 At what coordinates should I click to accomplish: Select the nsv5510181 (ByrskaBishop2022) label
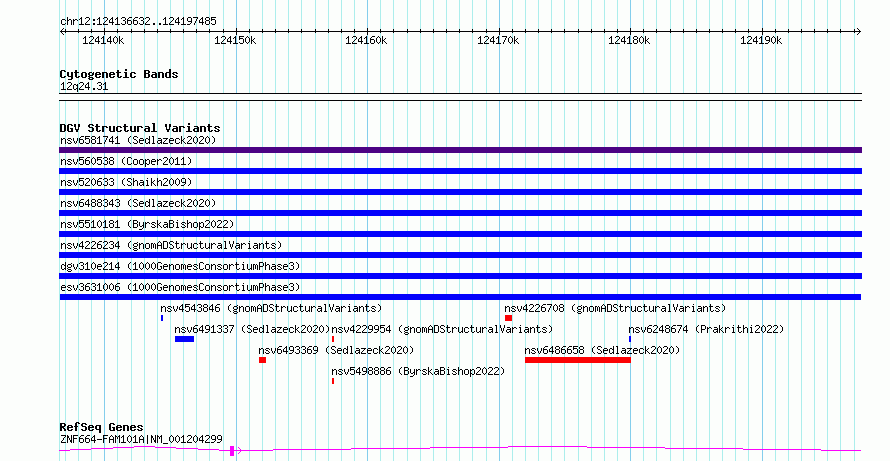(147, 224)
